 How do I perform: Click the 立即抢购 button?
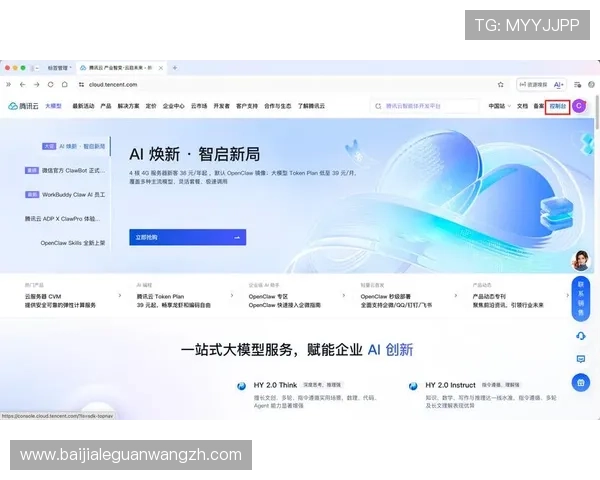tap(188, 237)
